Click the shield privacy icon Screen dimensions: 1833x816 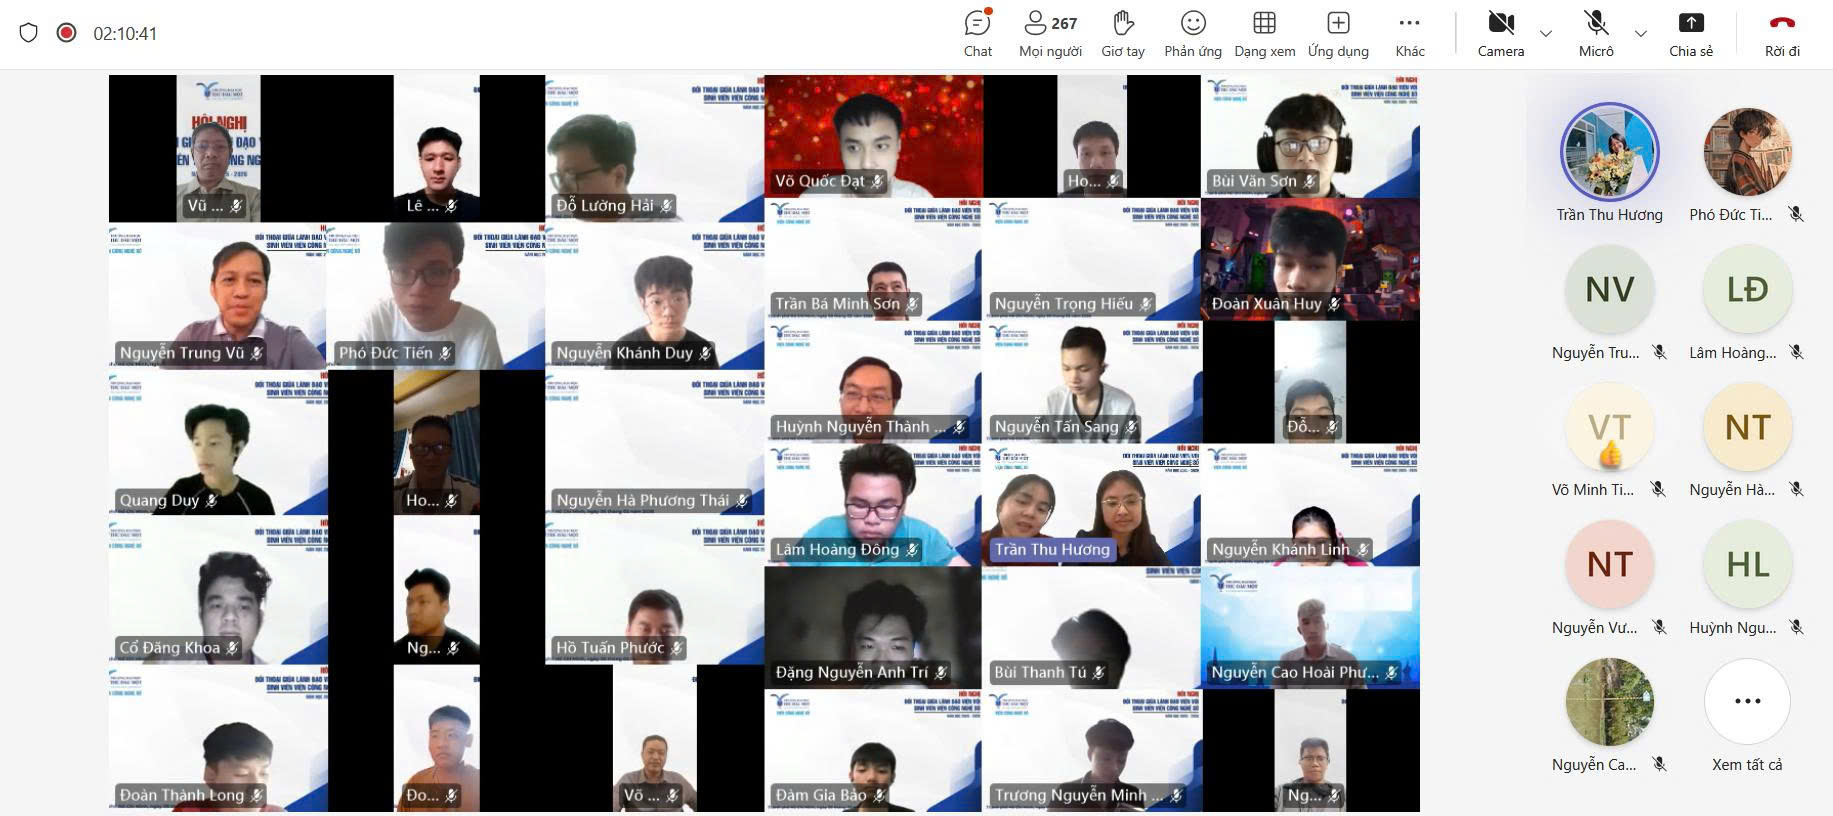(x=29, y=33)
